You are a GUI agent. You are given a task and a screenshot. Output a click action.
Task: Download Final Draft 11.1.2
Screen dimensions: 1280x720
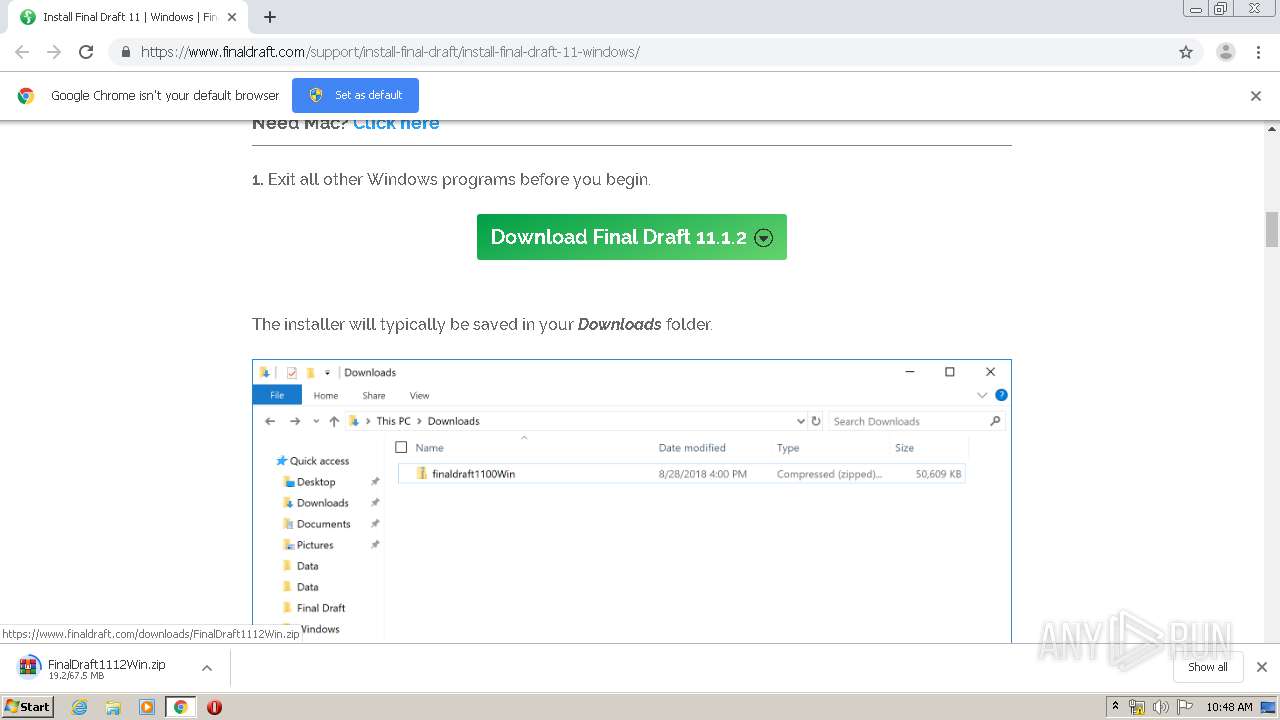632,237
